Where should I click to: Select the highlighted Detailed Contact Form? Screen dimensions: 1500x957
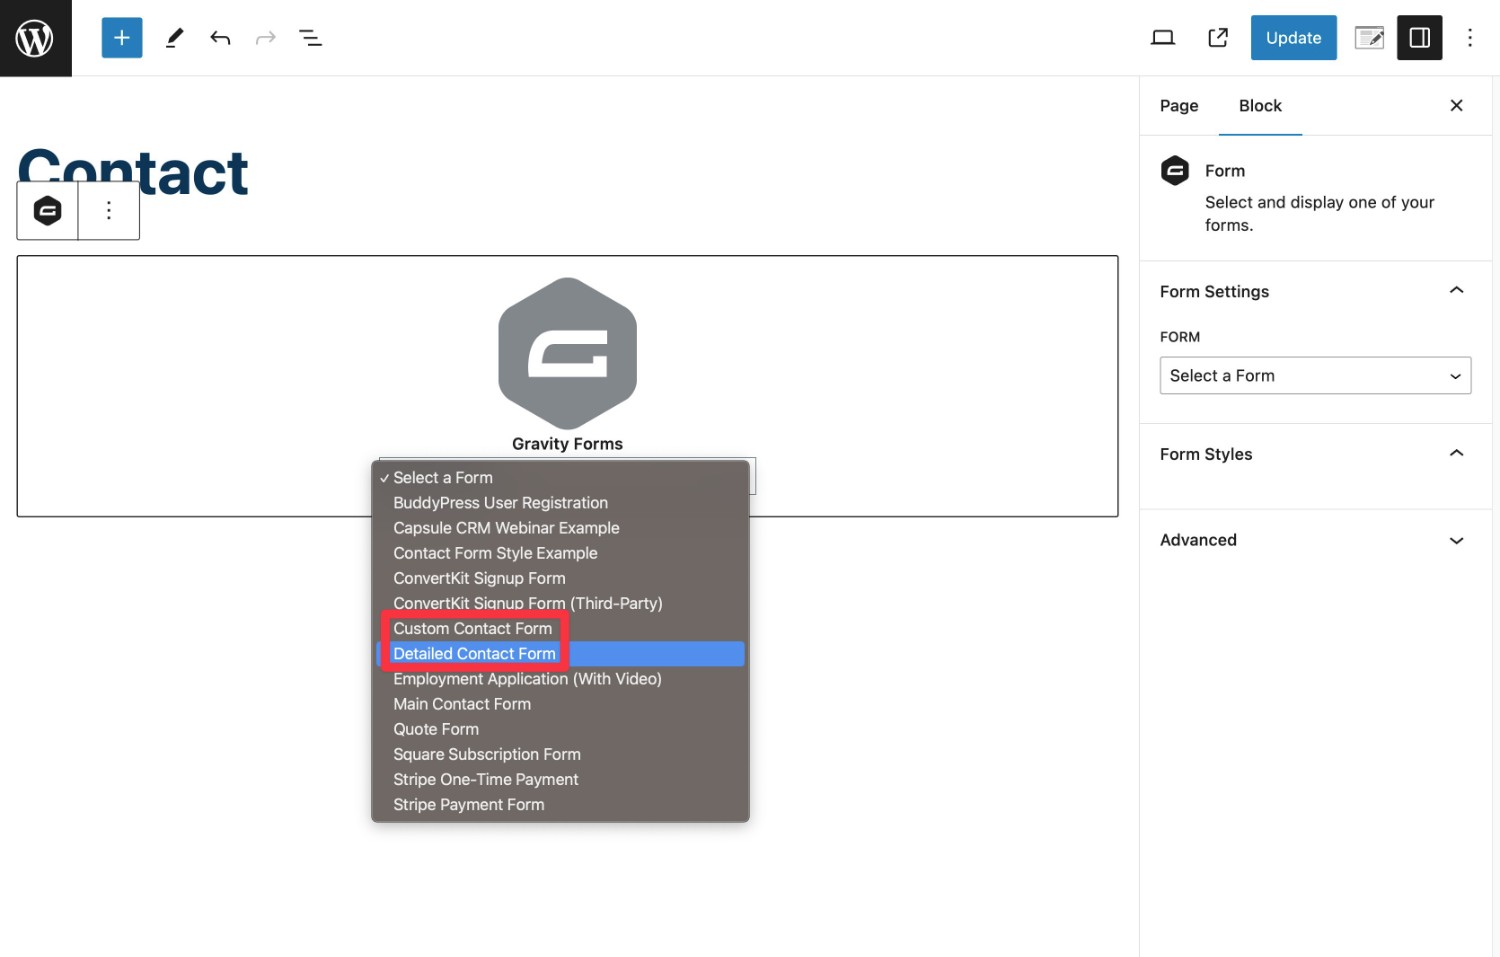click(x=560, y=654)
